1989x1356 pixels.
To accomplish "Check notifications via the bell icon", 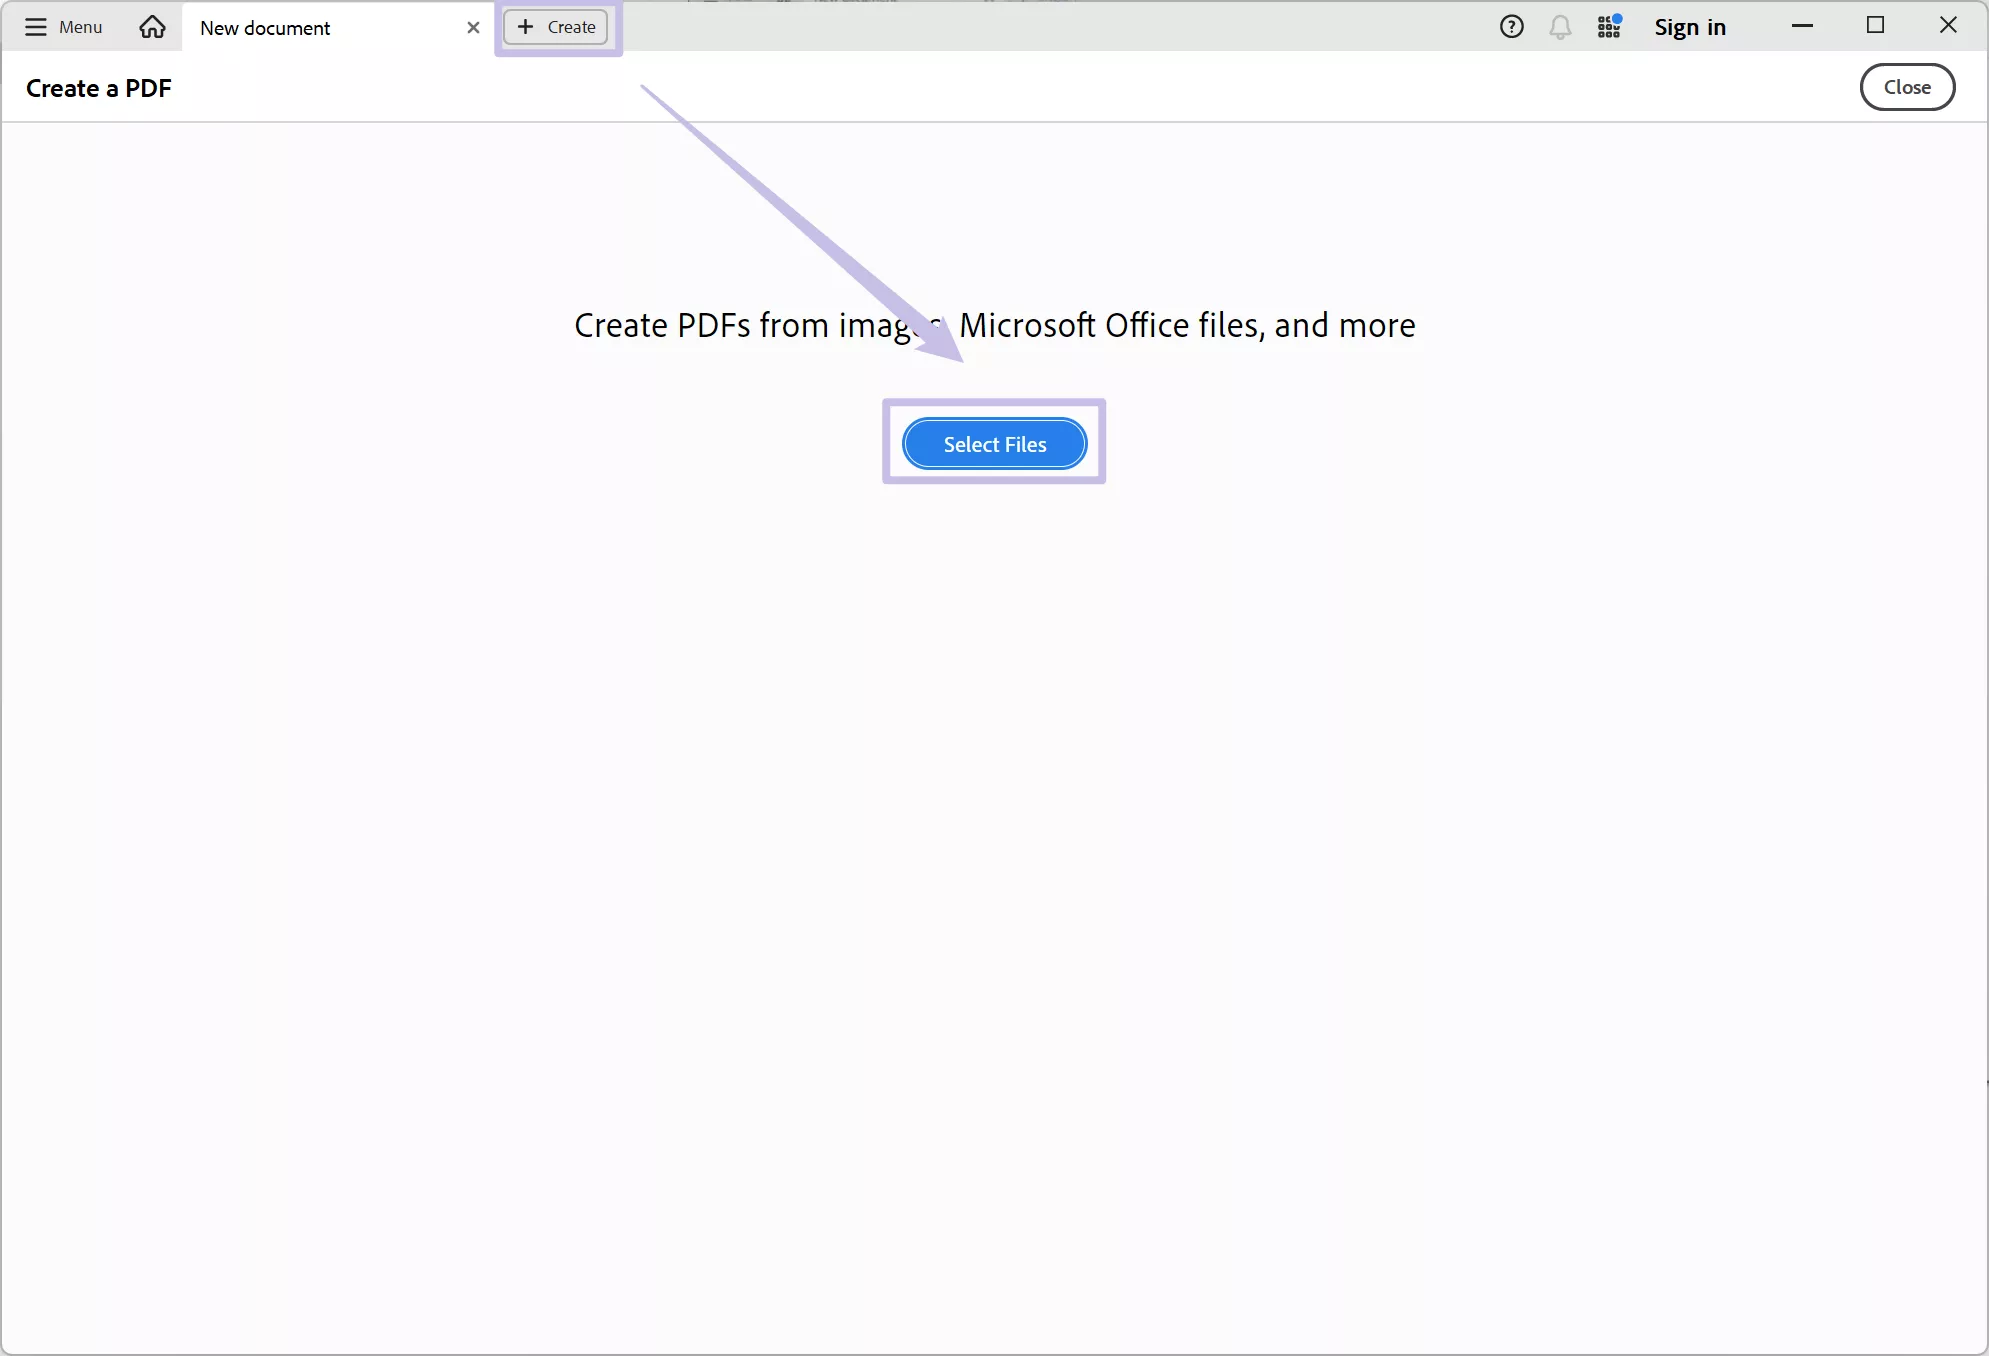I will (x=1560, y=27).
